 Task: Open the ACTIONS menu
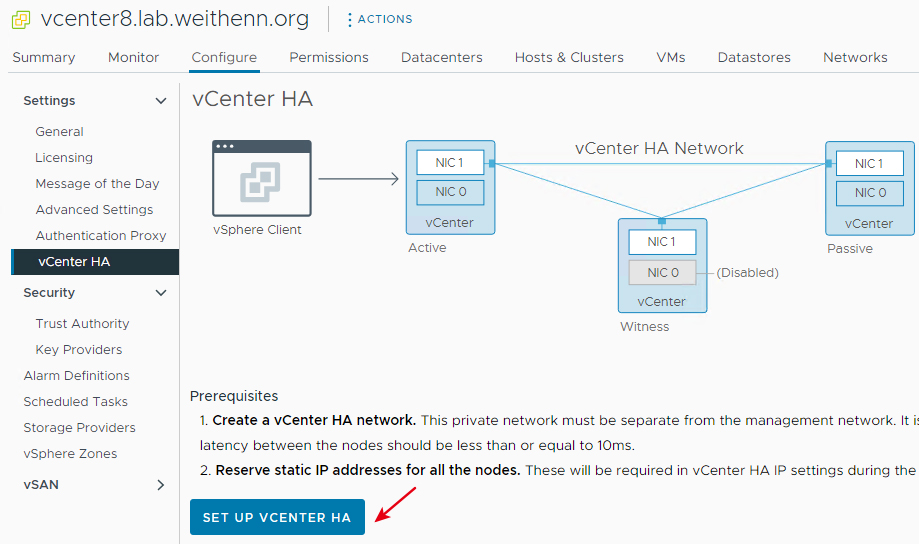[379, 19]
